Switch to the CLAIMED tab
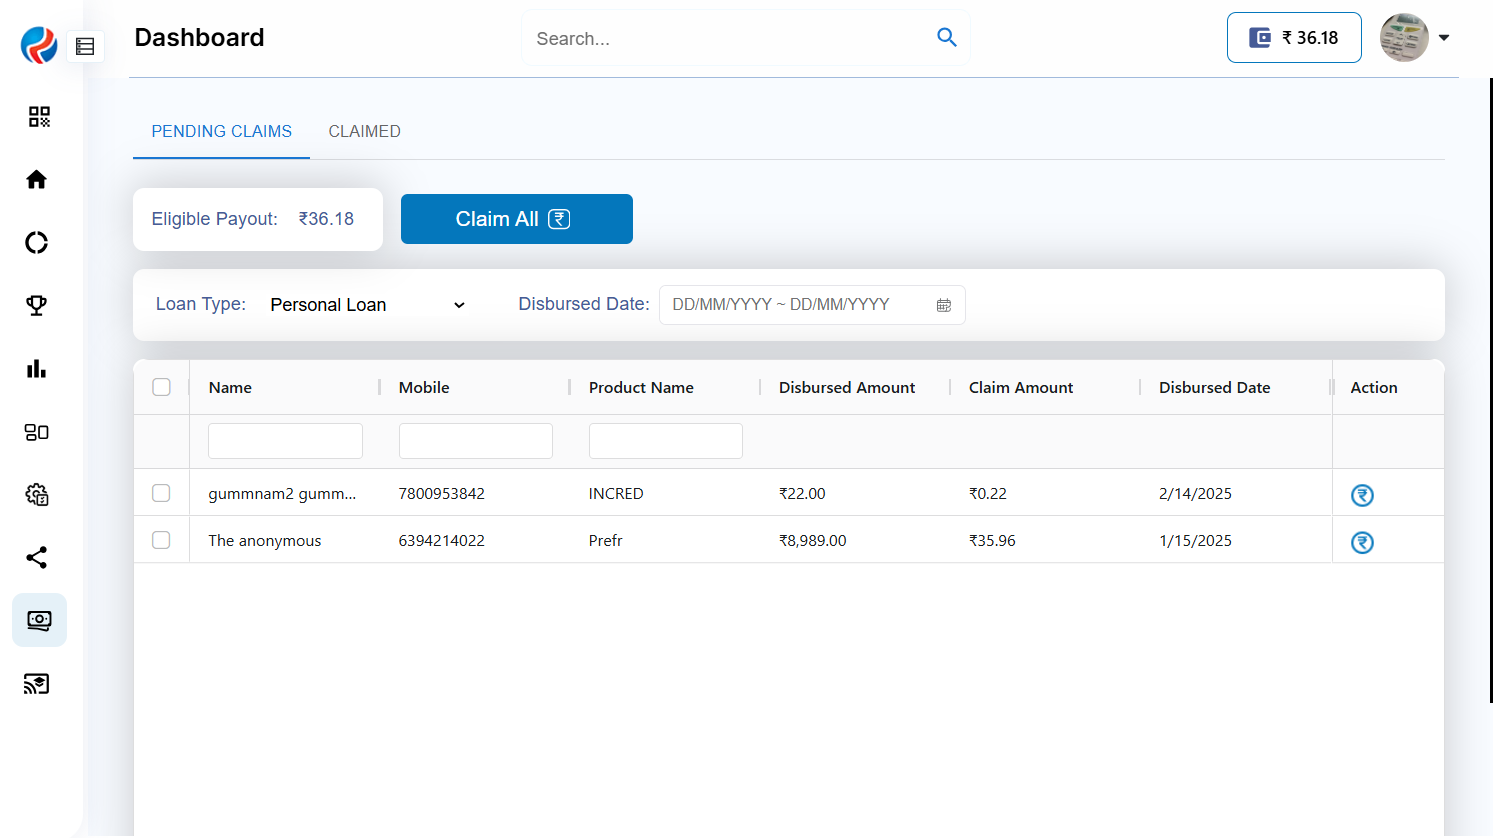The image size is (1493, 838). click(364, 132)
